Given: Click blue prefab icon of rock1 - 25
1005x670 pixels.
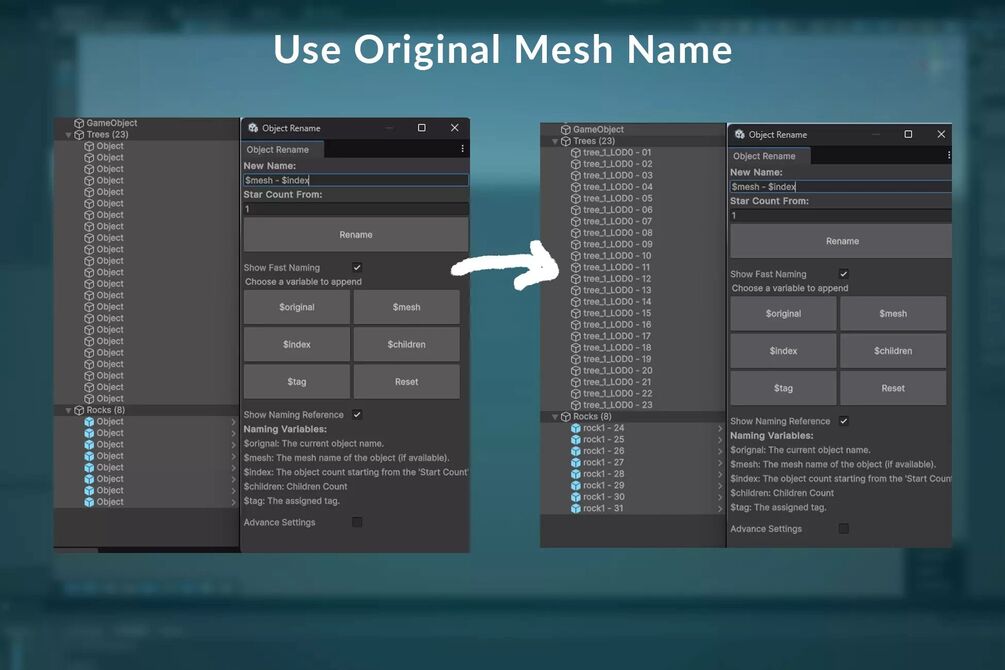Looking at the screenshot, I should [576, 440].
